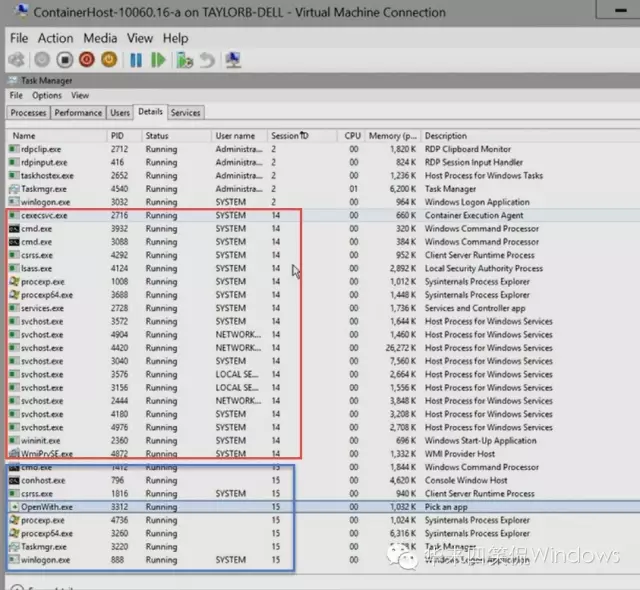
Task: Open the VM Connection File menu
Action: (x=19, y=38)
